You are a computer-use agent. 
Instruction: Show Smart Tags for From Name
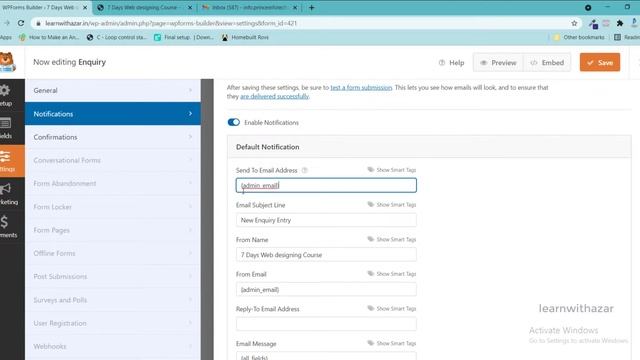pos(392,239)
